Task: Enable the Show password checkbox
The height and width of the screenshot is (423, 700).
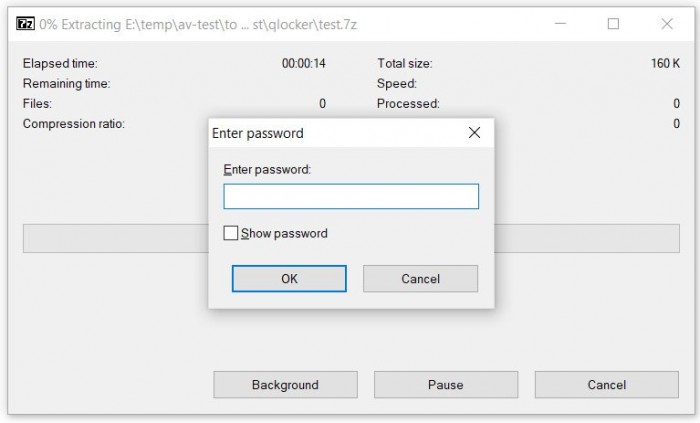Action: click(x=231, y=233)
